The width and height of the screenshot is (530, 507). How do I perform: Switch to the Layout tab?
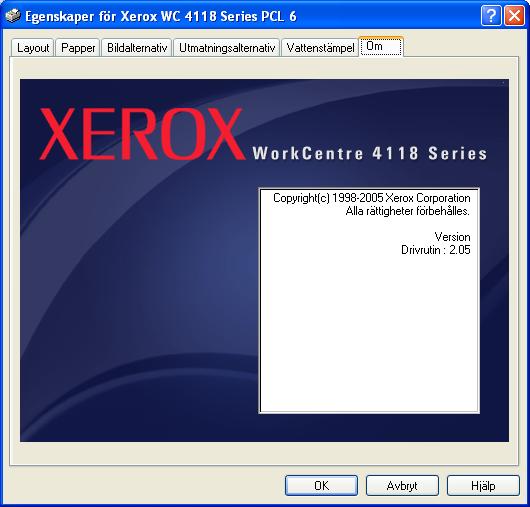33,48
